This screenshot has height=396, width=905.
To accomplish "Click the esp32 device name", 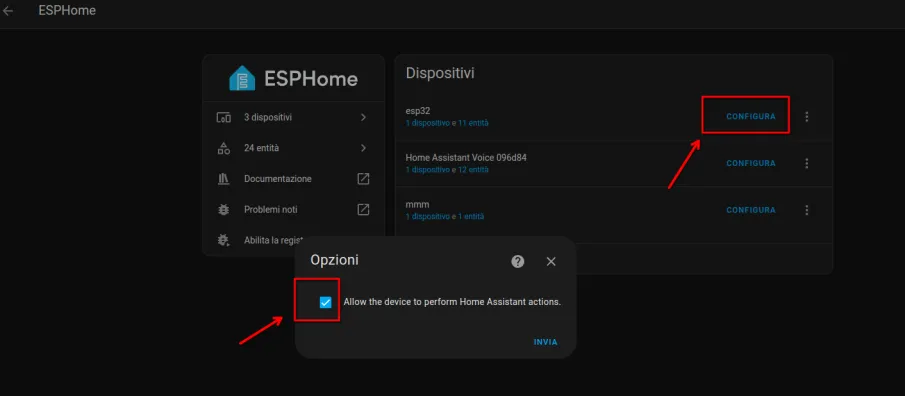I will [x=418, y=111].
